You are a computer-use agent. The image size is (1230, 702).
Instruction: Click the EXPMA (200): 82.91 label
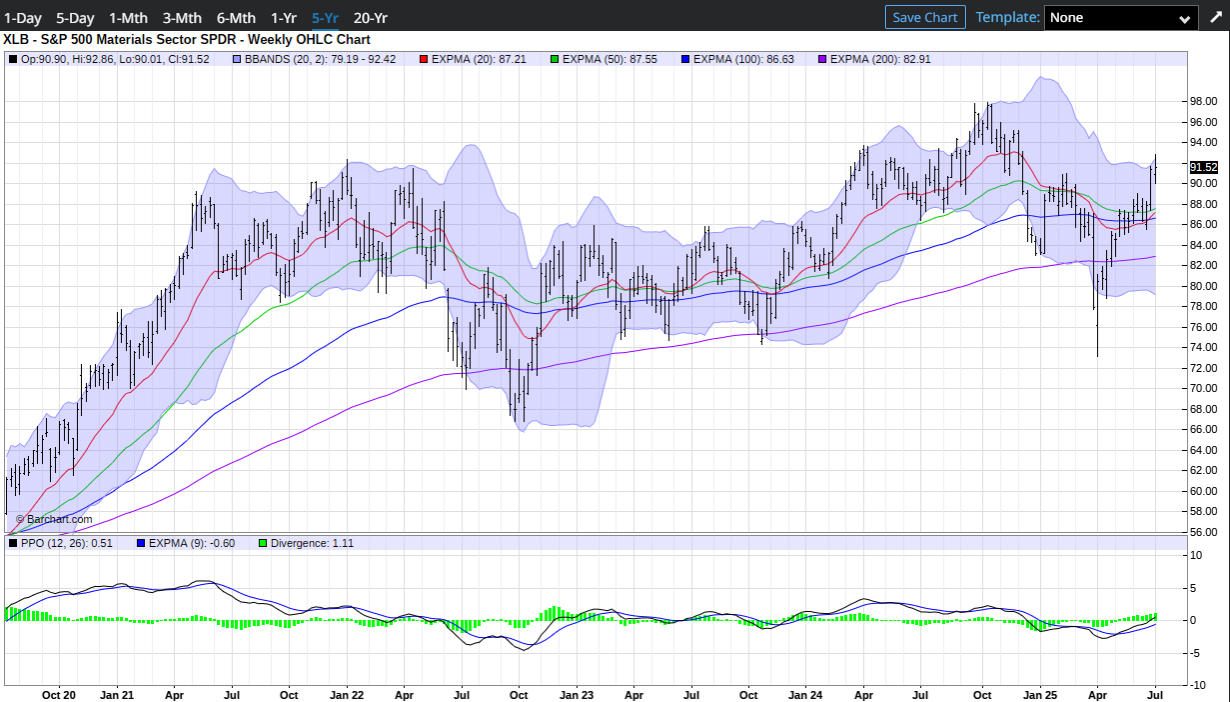(881, 59)
